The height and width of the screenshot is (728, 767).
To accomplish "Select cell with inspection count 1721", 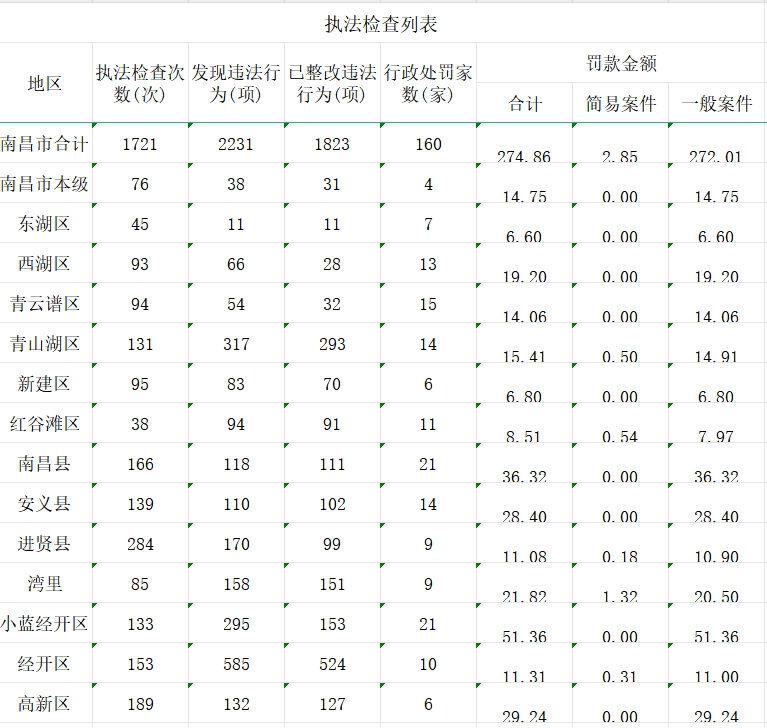I will pyautogui.click(x=140, y=144).
